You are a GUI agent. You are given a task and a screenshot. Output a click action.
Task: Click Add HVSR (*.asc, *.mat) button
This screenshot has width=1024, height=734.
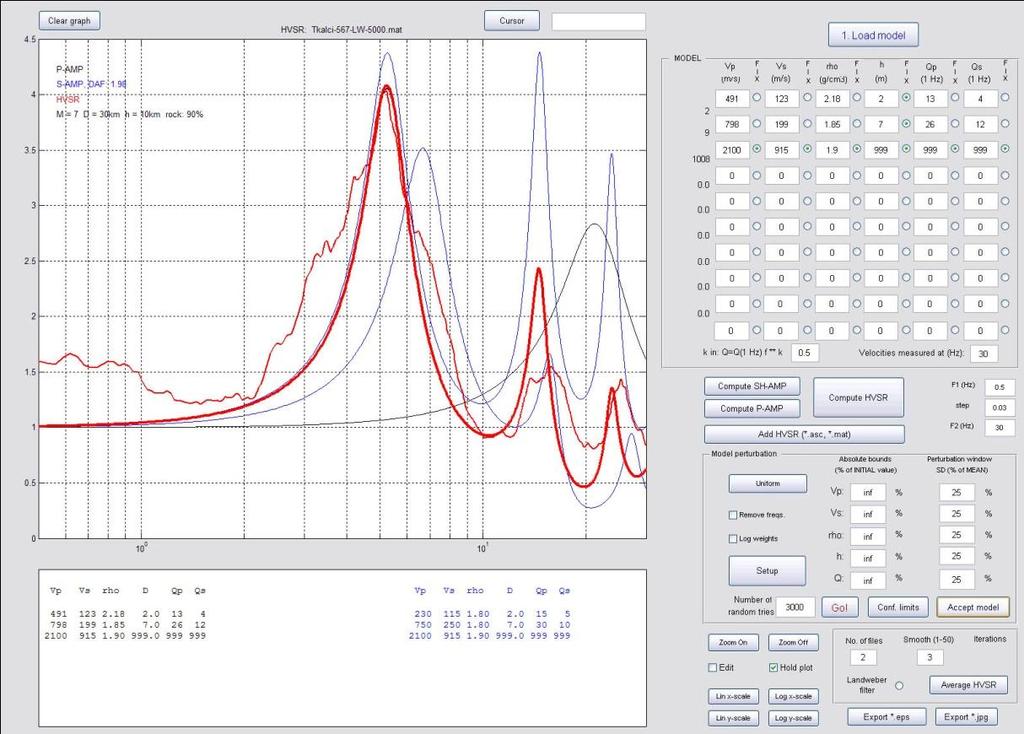point(804,434)
